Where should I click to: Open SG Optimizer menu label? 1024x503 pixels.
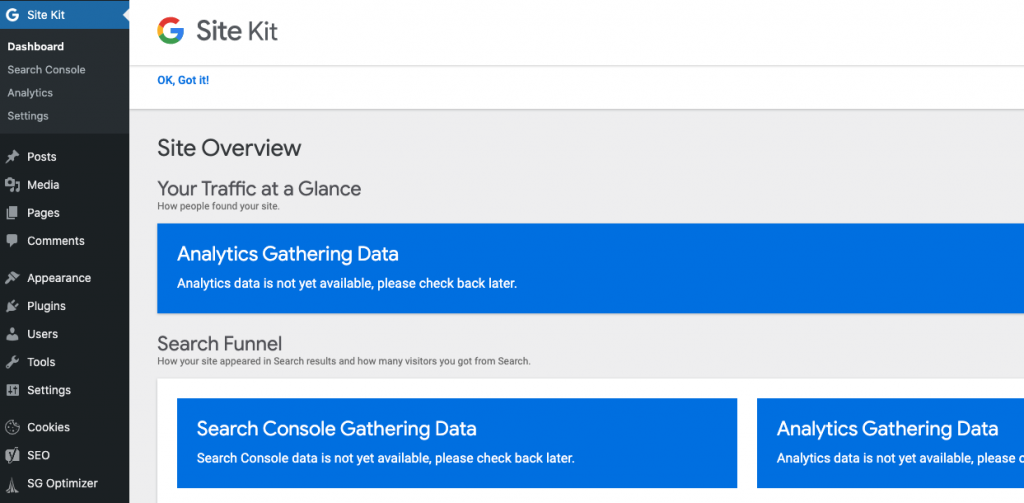[62, 483]
